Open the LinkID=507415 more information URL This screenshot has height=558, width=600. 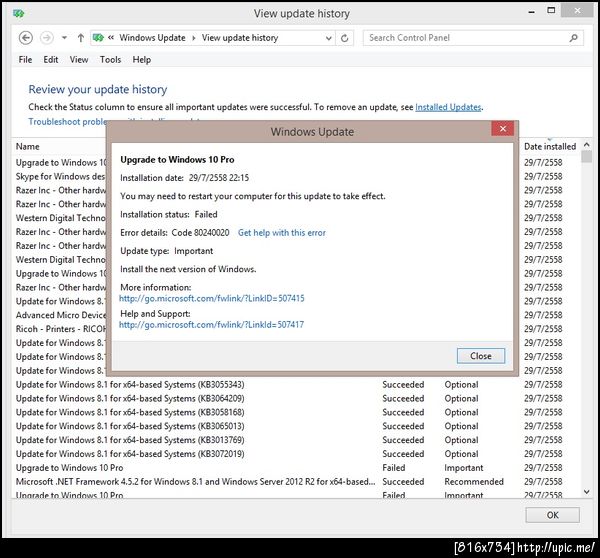(212, 299)
